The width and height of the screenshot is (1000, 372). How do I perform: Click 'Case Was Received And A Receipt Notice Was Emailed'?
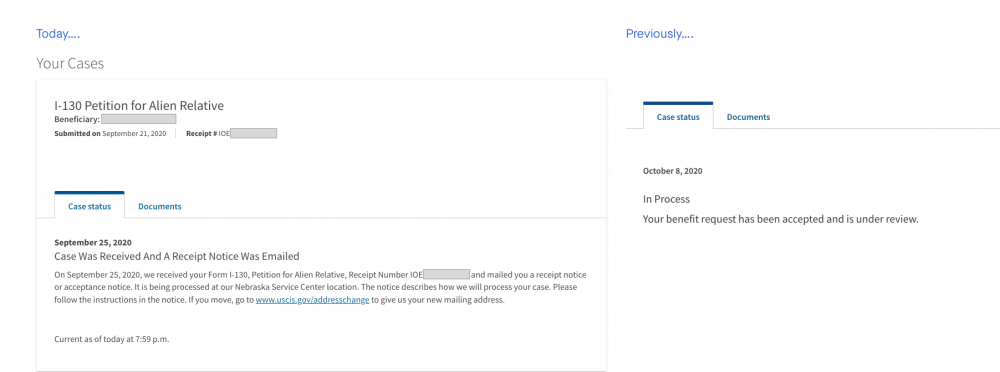click(x=177, y=257)
